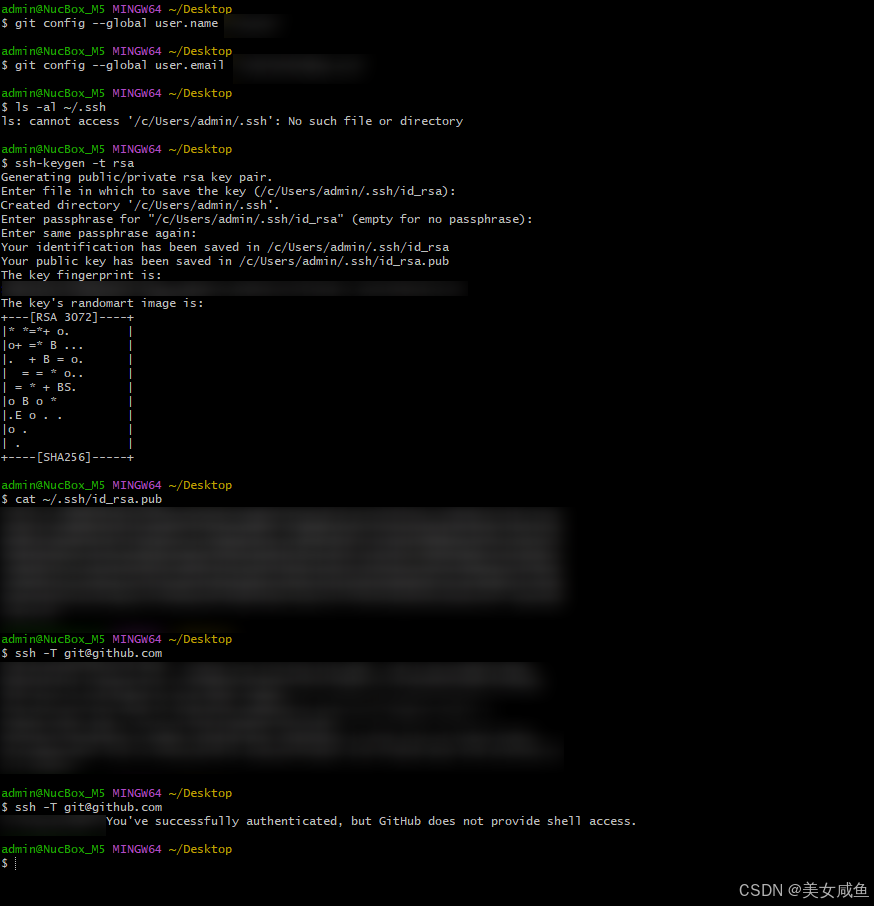
Task: Click the first 'admin@NucBox_M5' prompt at the top
Action: (53, 9)
